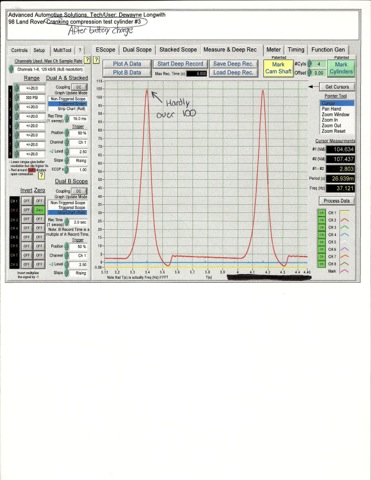The image size is (371, 480).
Task: Select Zoom Window in Pointer Tool list
Action: click(335, 114)
